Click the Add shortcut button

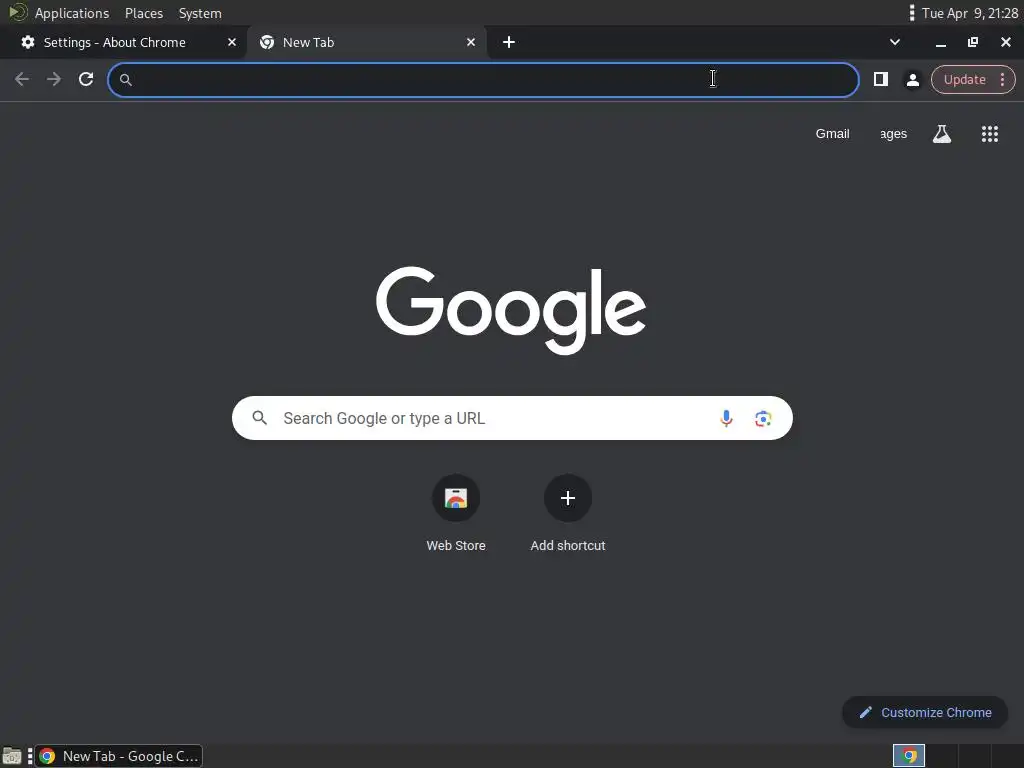click(568, 498)
